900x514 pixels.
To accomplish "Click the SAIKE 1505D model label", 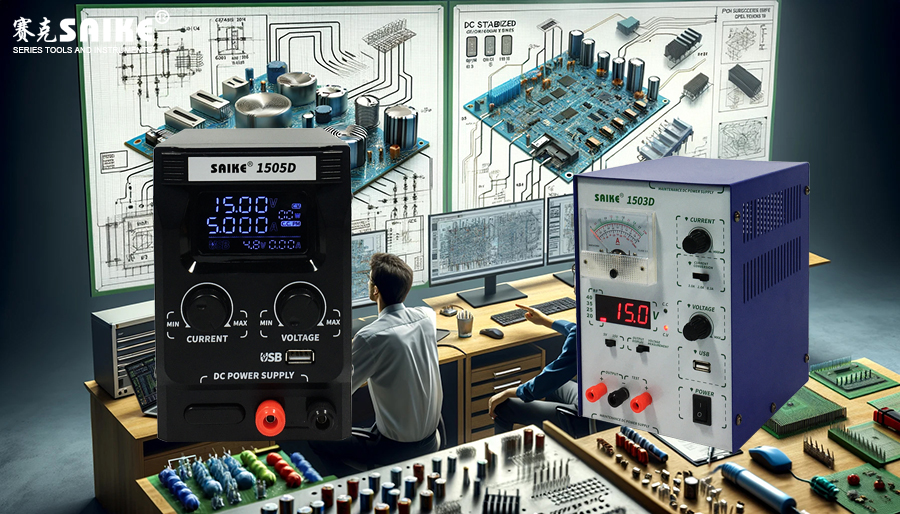I will (251, 168).
